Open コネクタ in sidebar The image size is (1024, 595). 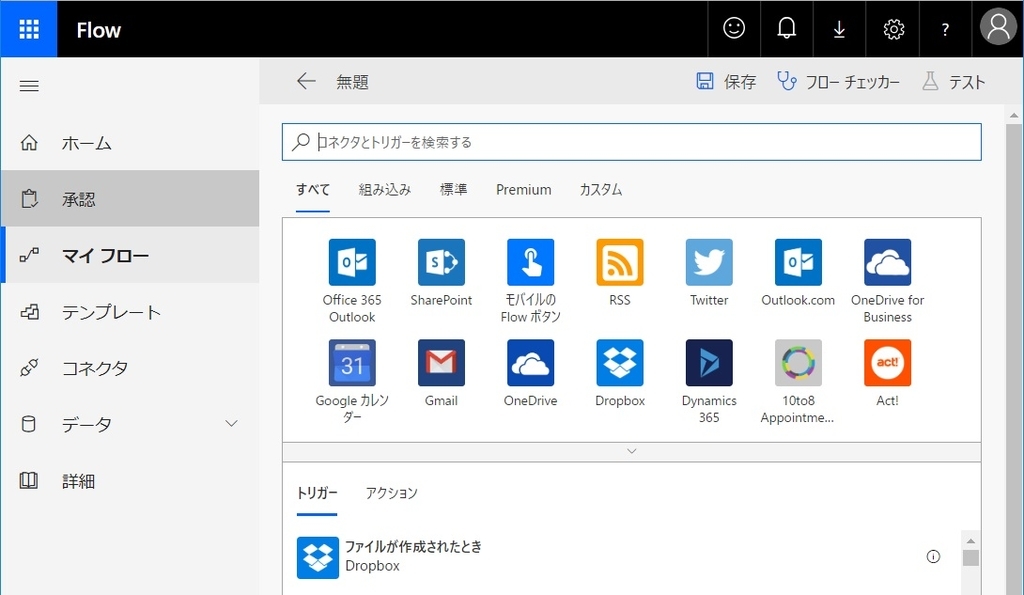[x=130, y=368]
